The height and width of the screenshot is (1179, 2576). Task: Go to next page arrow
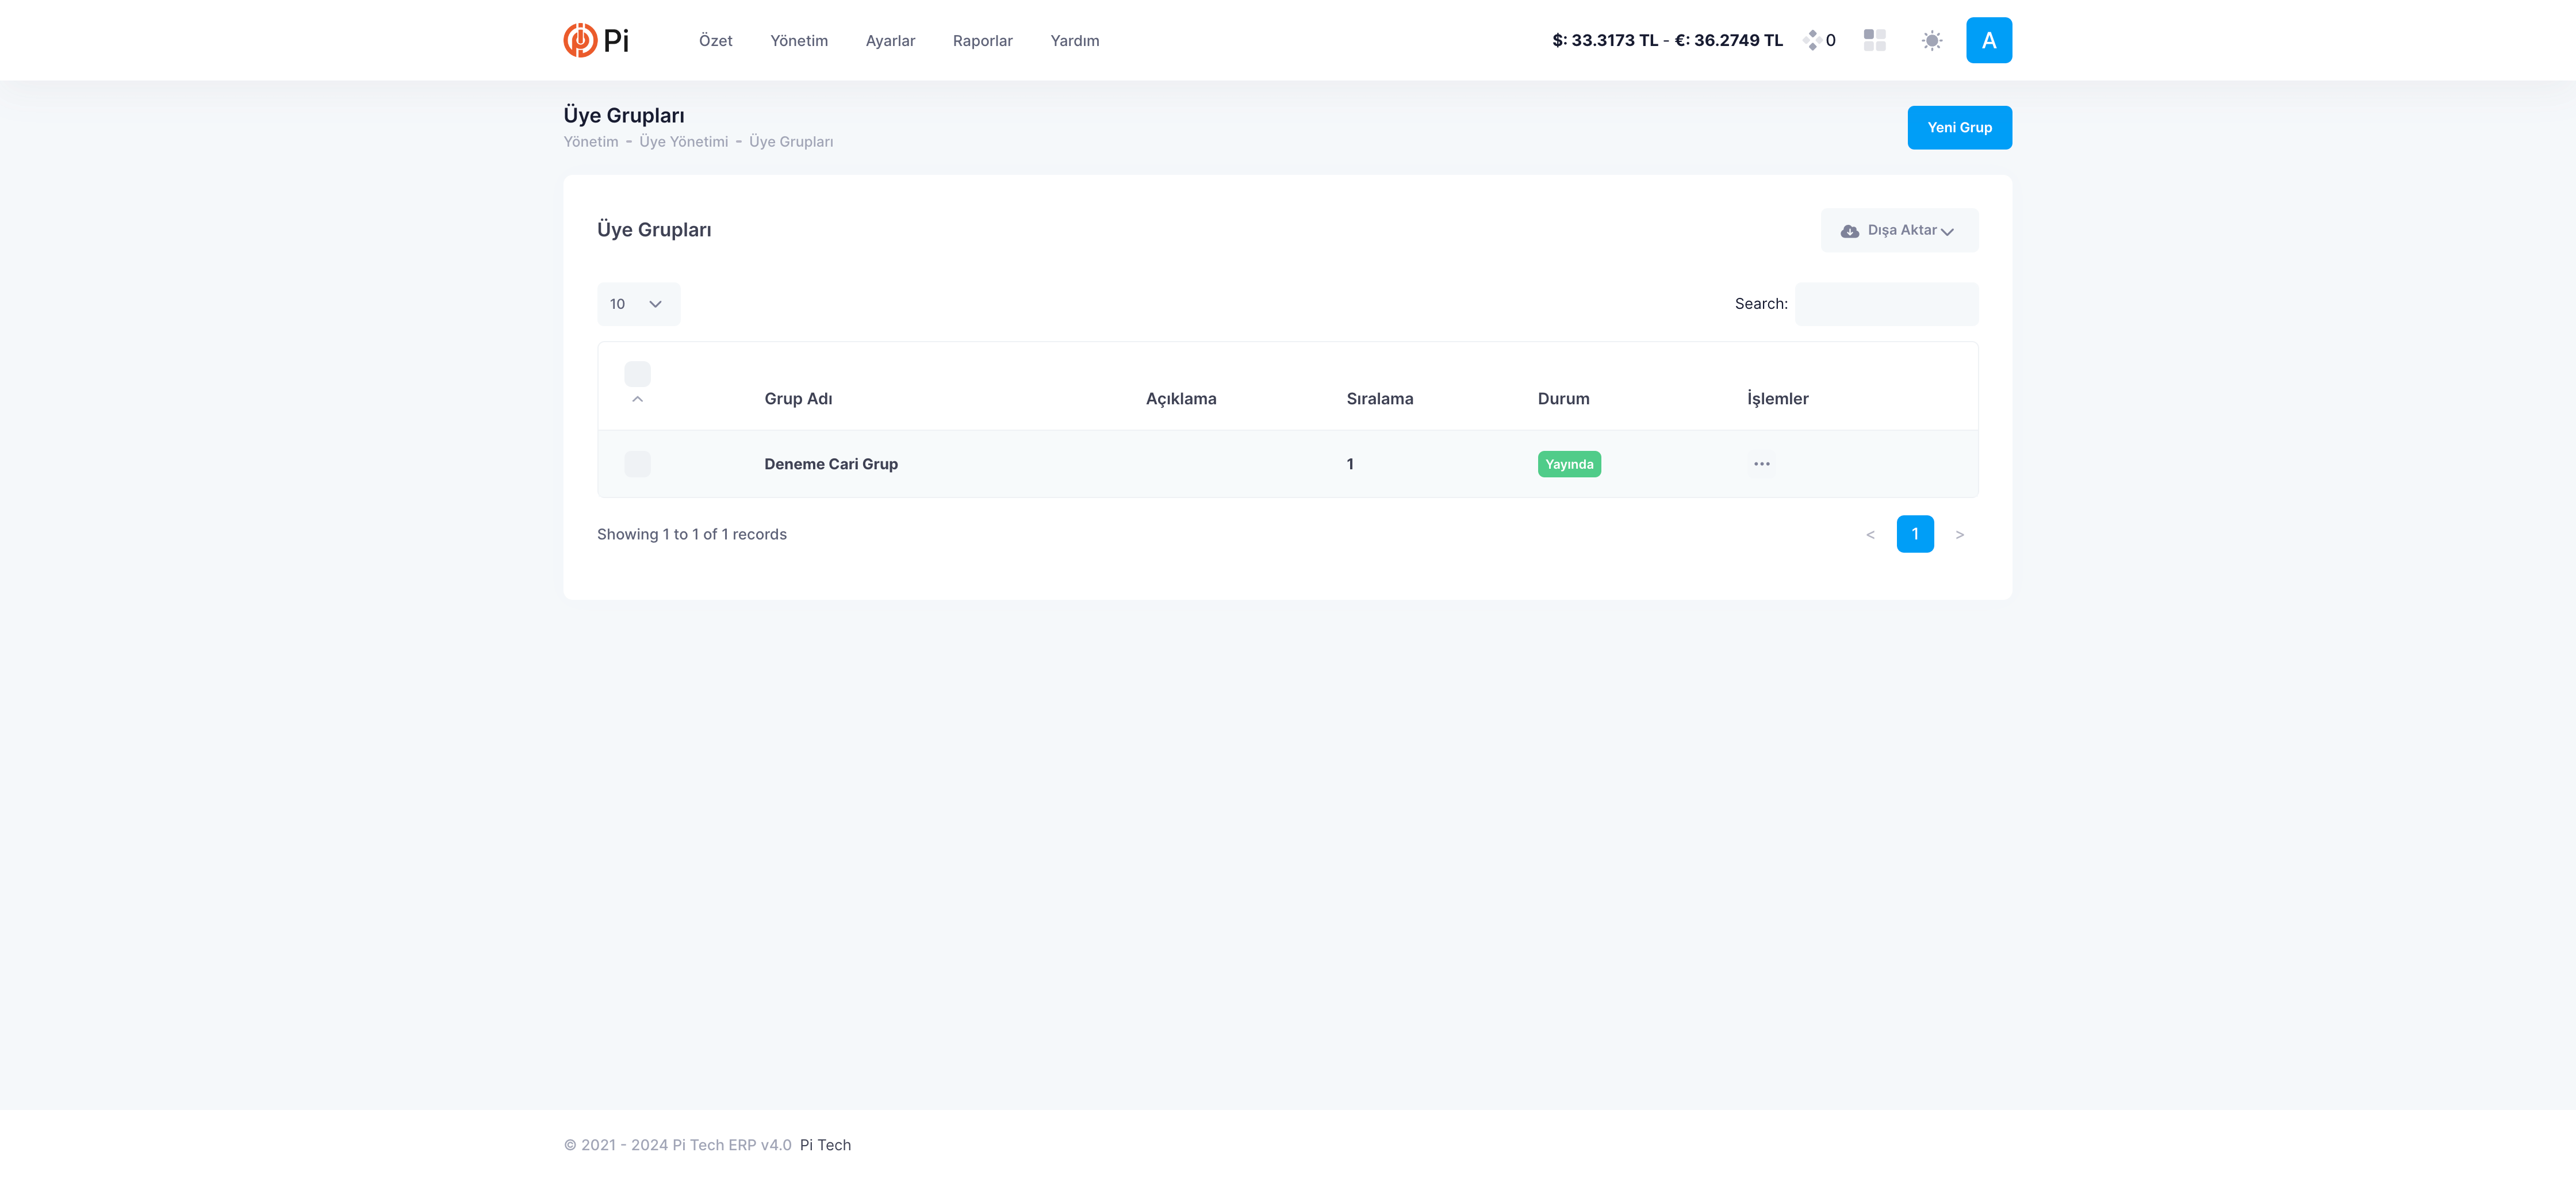tap(1959, 534)
